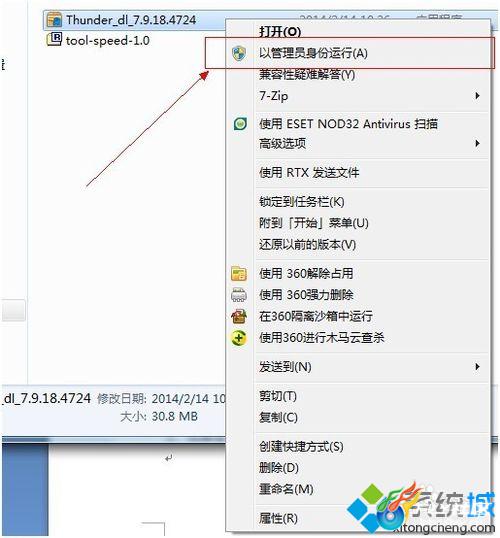Screen dimensions: 500x538
Task: Click the 360隔离沙箱 sandbox icon
Action: 239,316
